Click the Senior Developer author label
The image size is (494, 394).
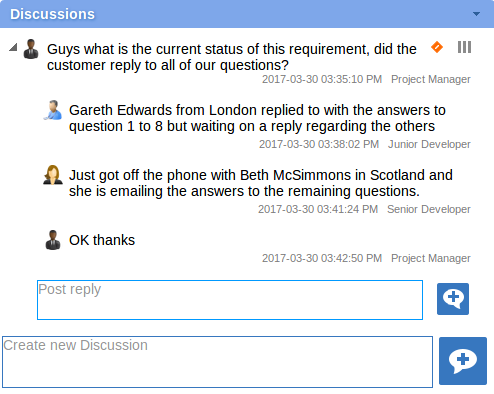pos(429,209)
